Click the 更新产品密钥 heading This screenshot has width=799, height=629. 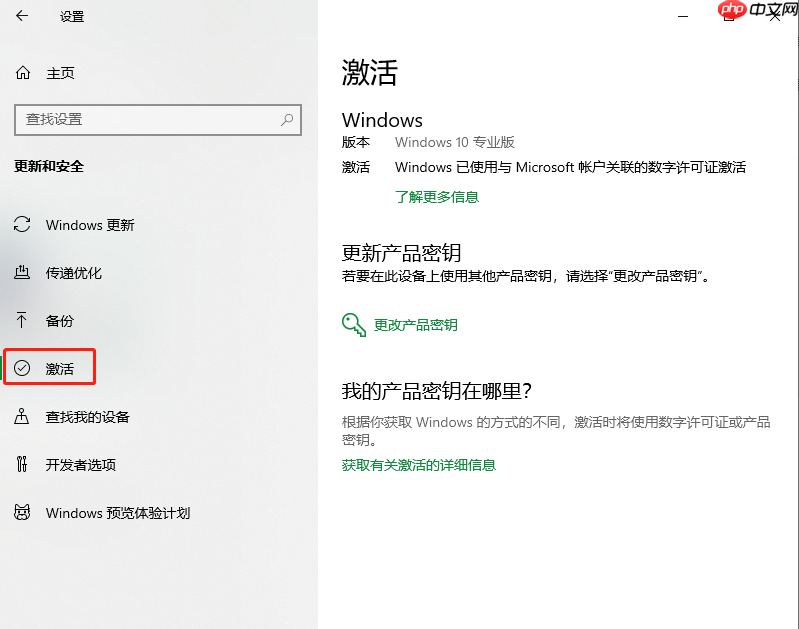point(401,253)
